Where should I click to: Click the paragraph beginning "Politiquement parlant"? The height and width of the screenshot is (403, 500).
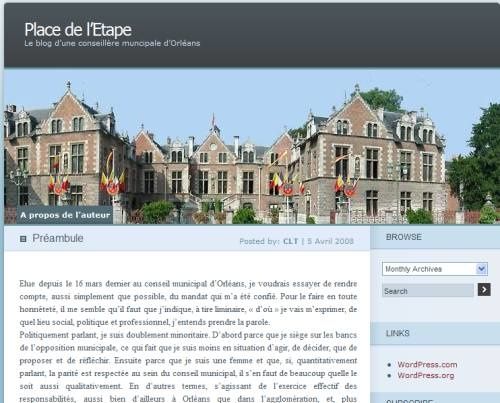click(188, 367)
